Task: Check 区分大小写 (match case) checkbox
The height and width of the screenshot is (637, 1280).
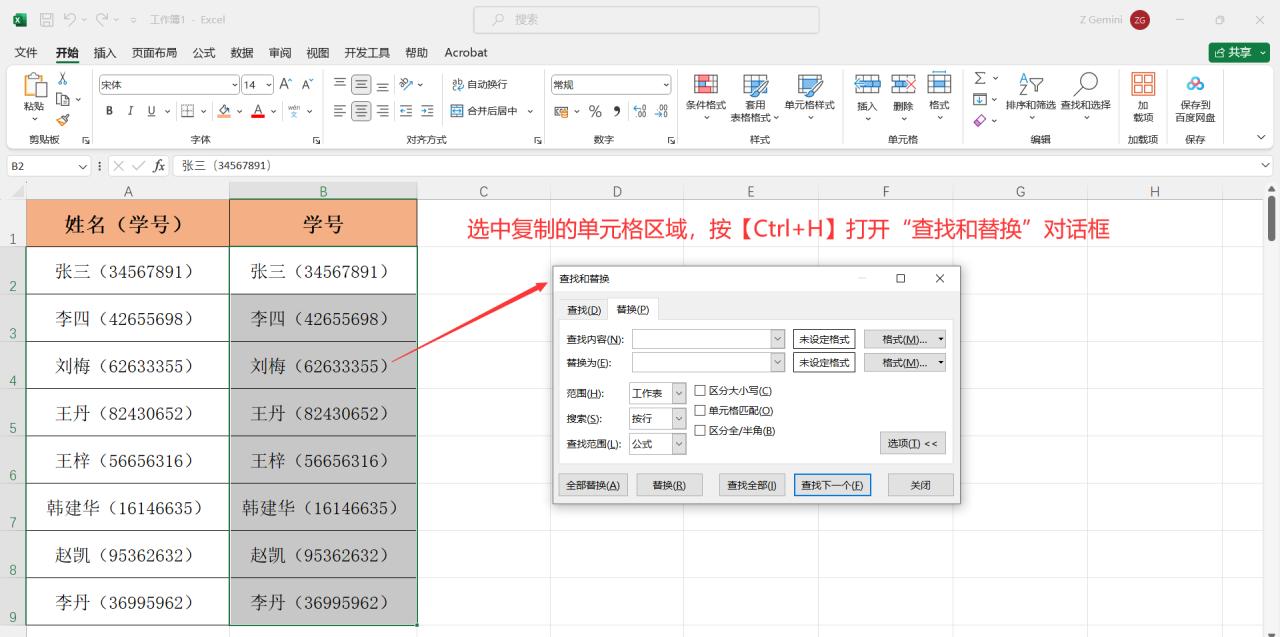Action: (x=700, y=391)
